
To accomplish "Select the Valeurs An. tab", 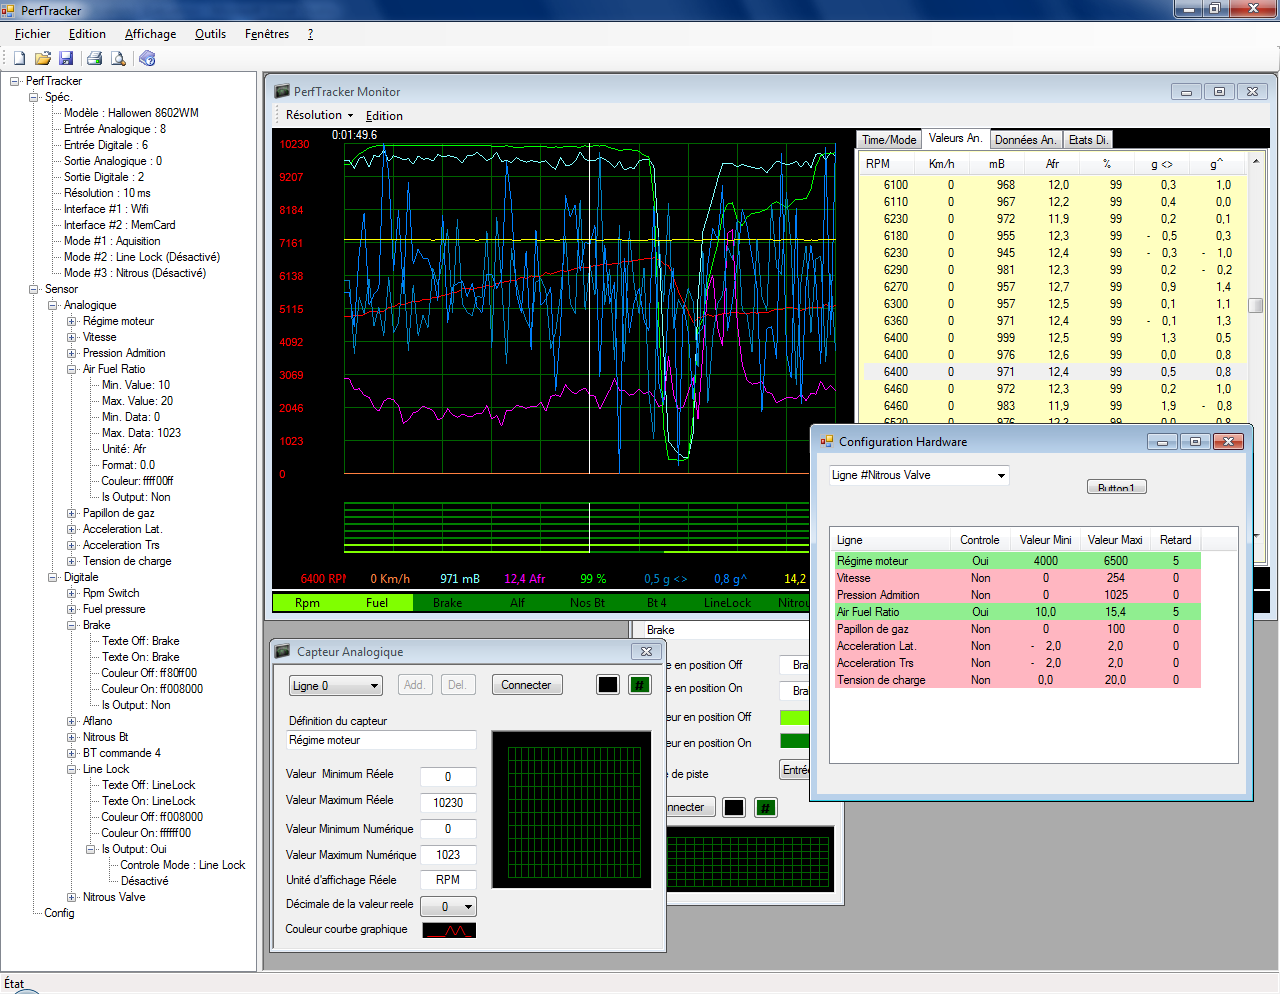I will click(955, 138).
